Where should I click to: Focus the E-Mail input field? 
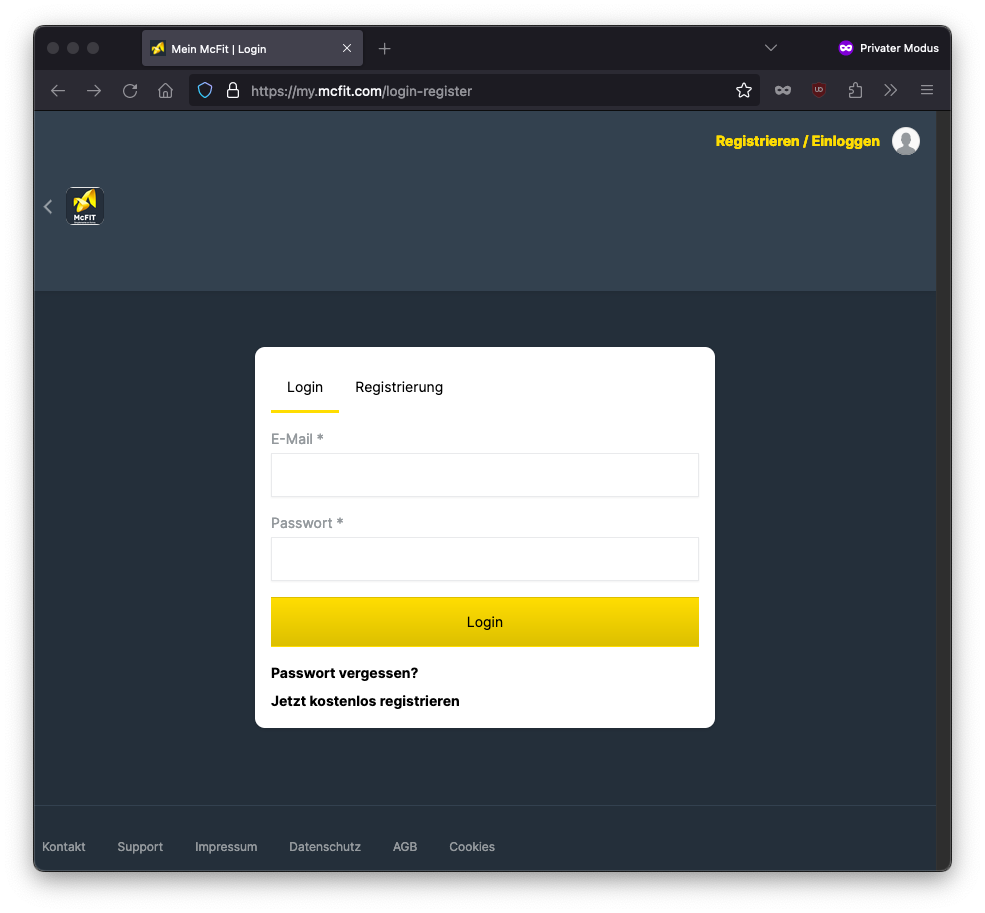click(484, 475)
